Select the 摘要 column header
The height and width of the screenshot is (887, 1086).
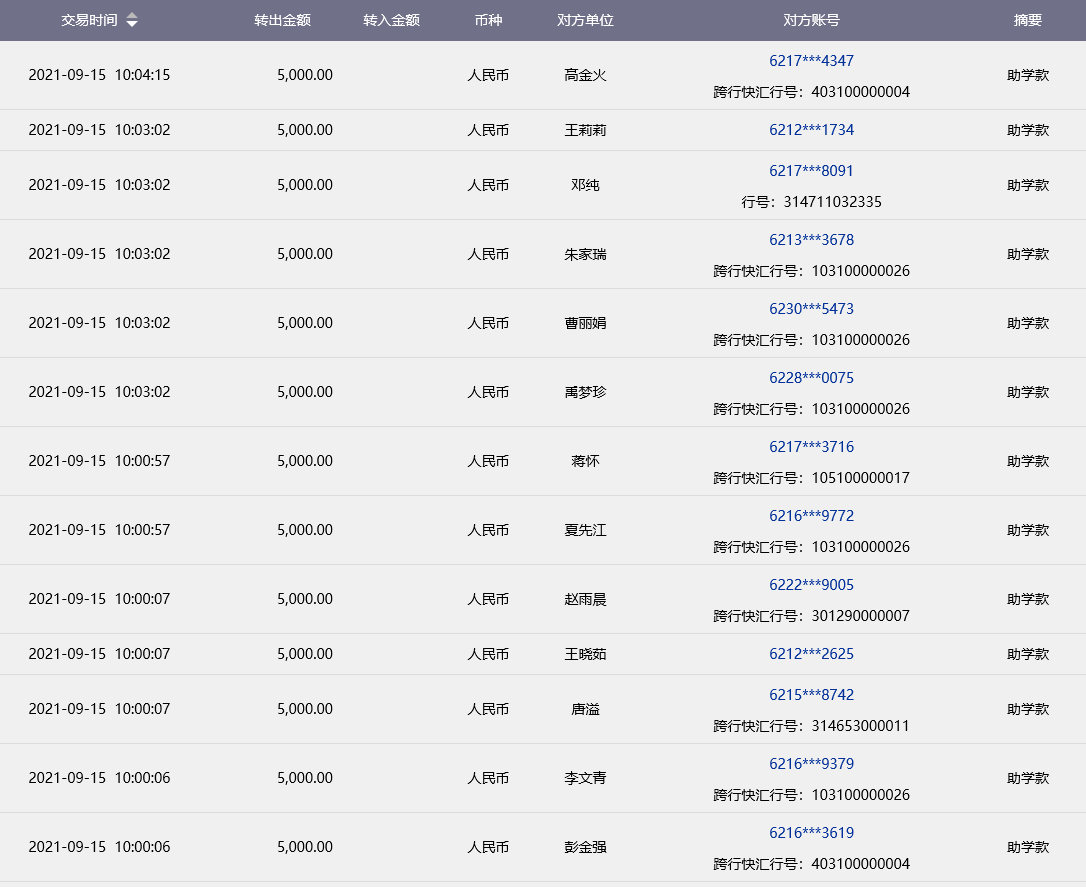pyautogui.click(x=1027, y=20)
